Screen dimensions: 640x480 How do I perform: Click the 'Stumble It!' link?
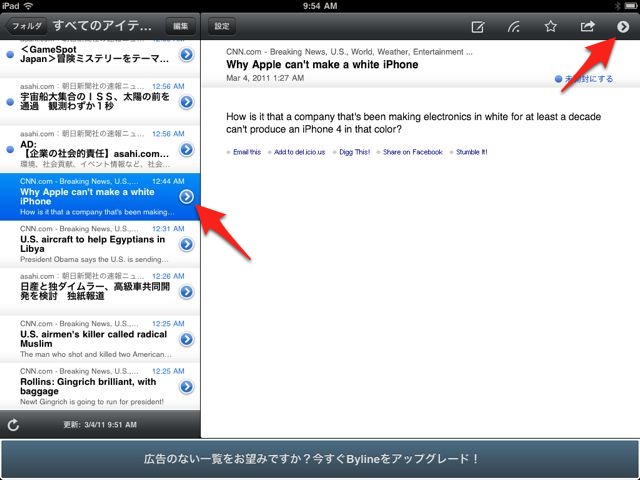pos(471,152)
